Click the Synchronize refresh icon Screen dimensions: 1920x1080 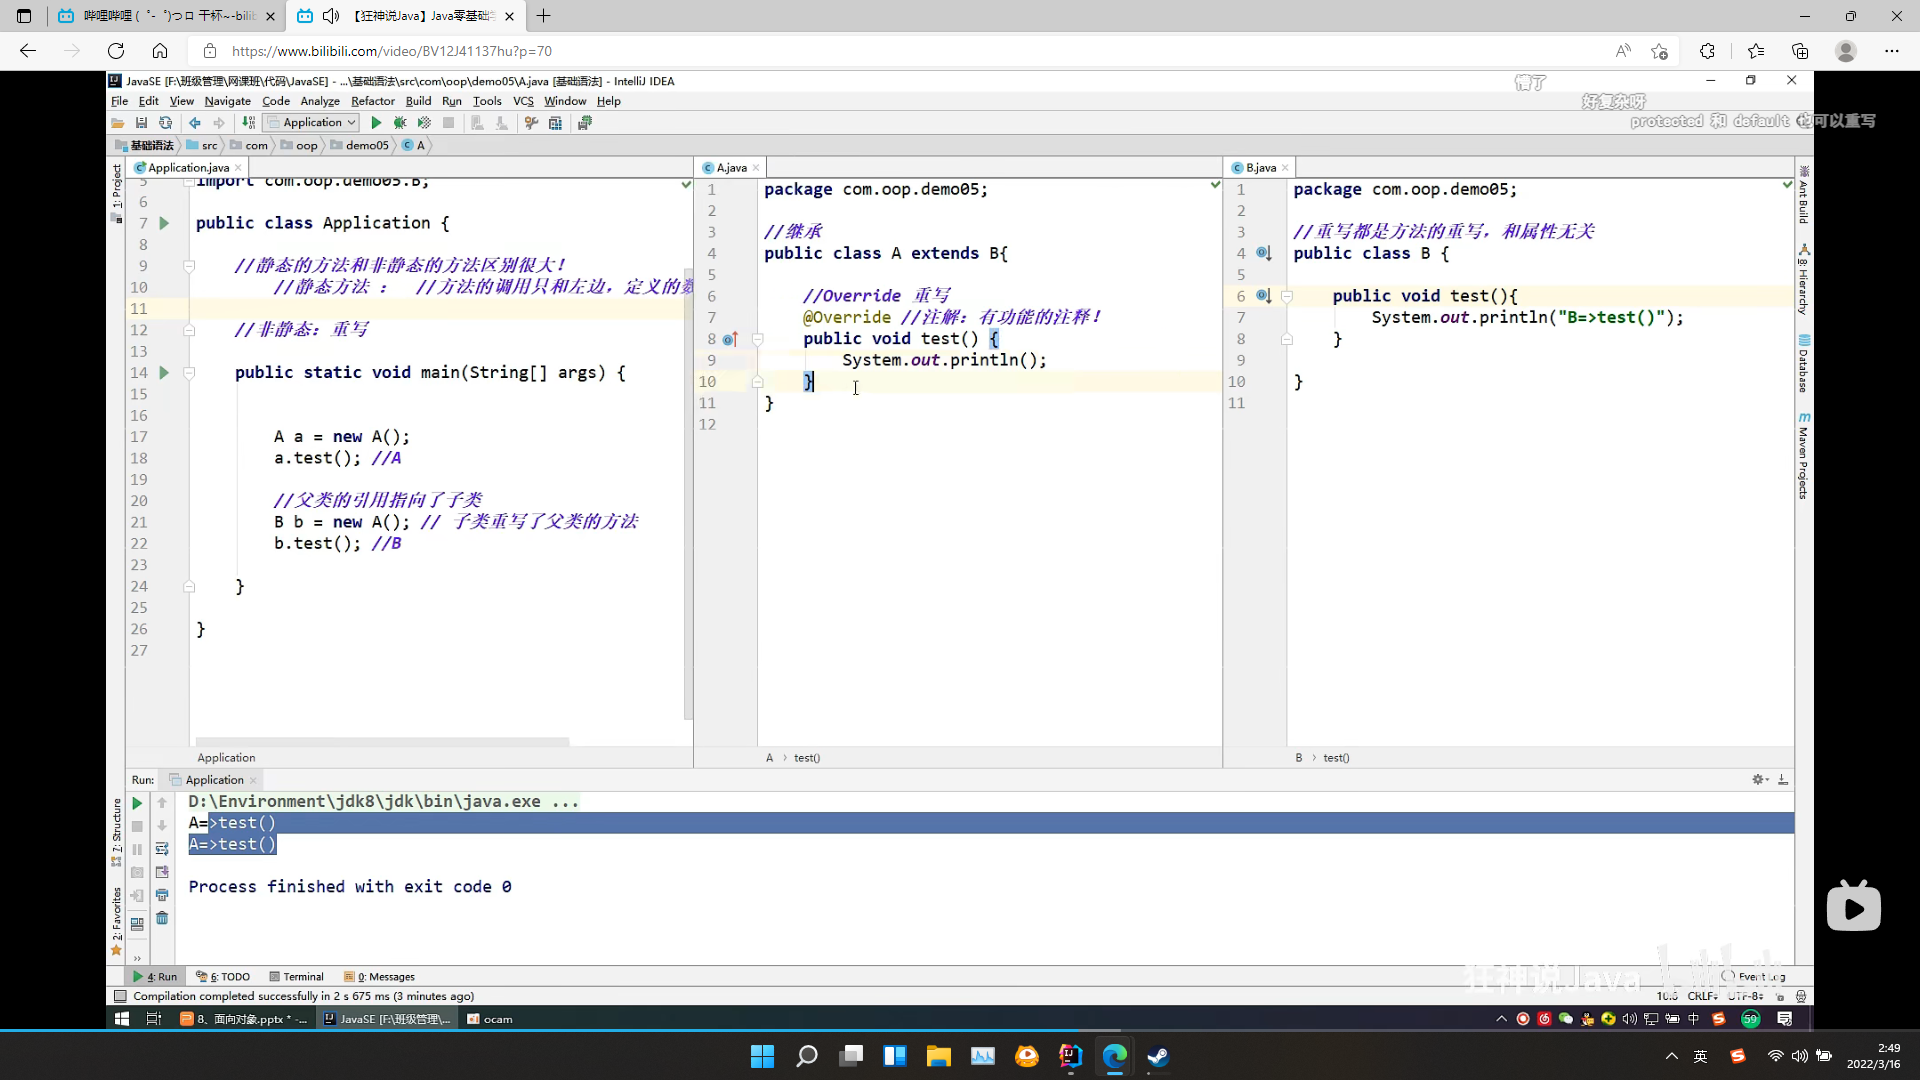tap(165, 123)
